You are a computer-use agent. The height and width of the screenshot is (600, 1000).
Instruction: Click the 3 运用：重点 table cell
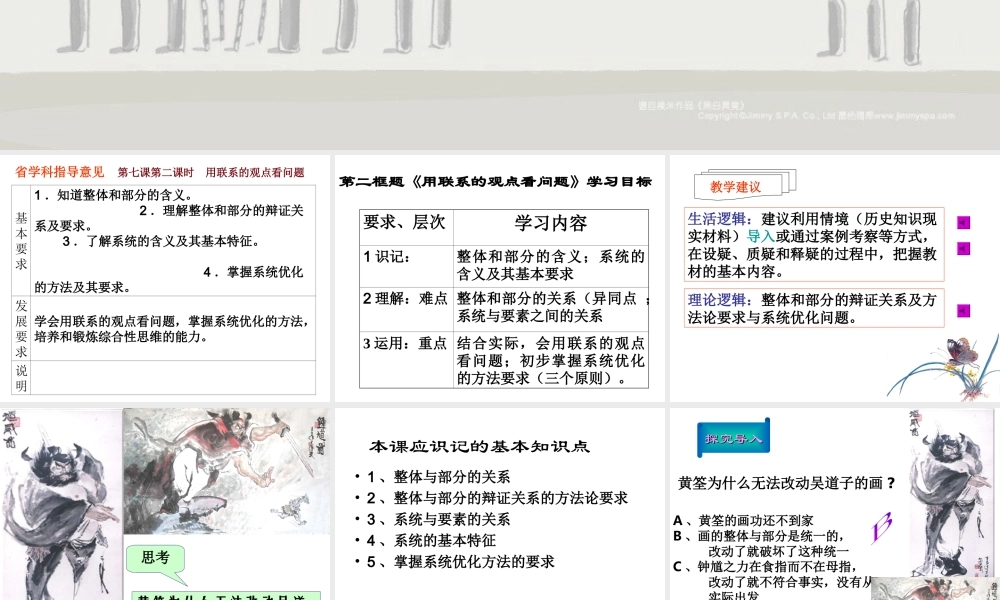click(x=406, y=360)
